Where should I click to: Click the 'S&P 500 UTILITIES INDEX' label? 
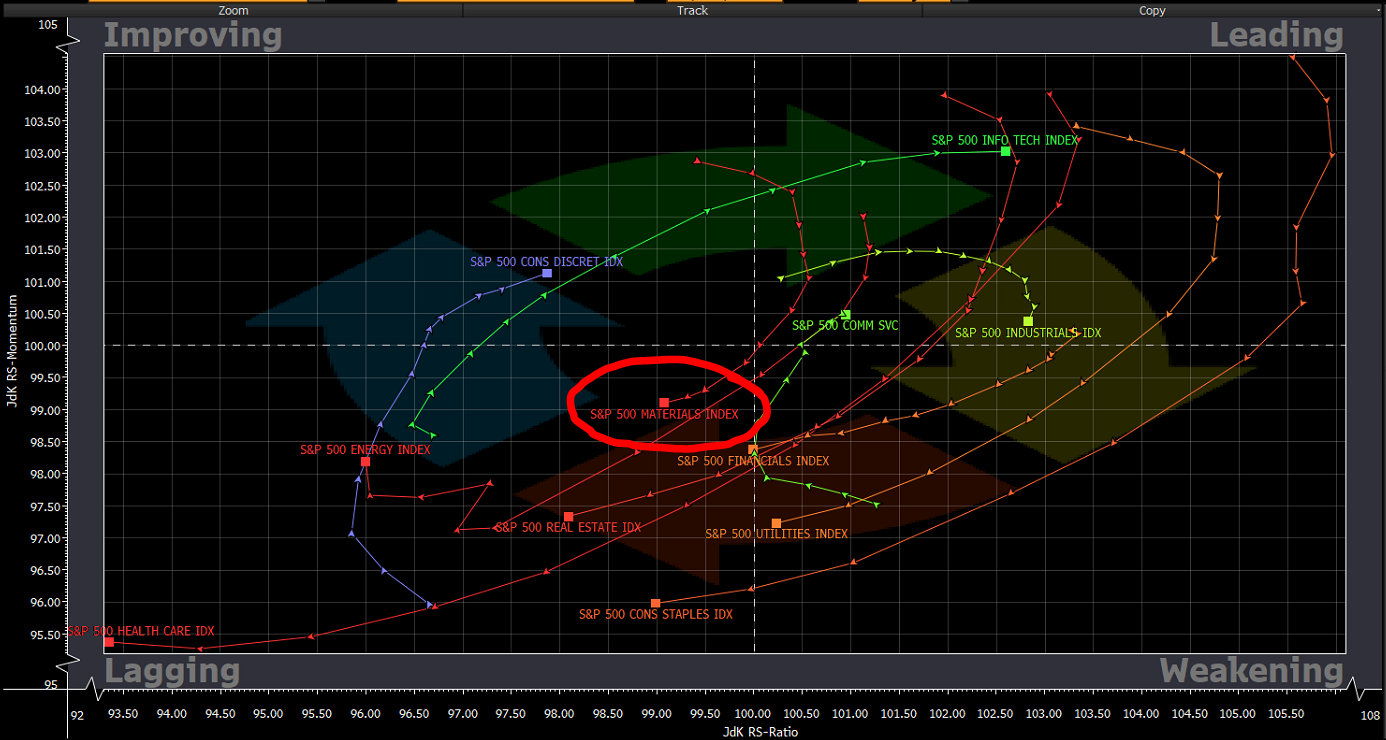point(776,534)
